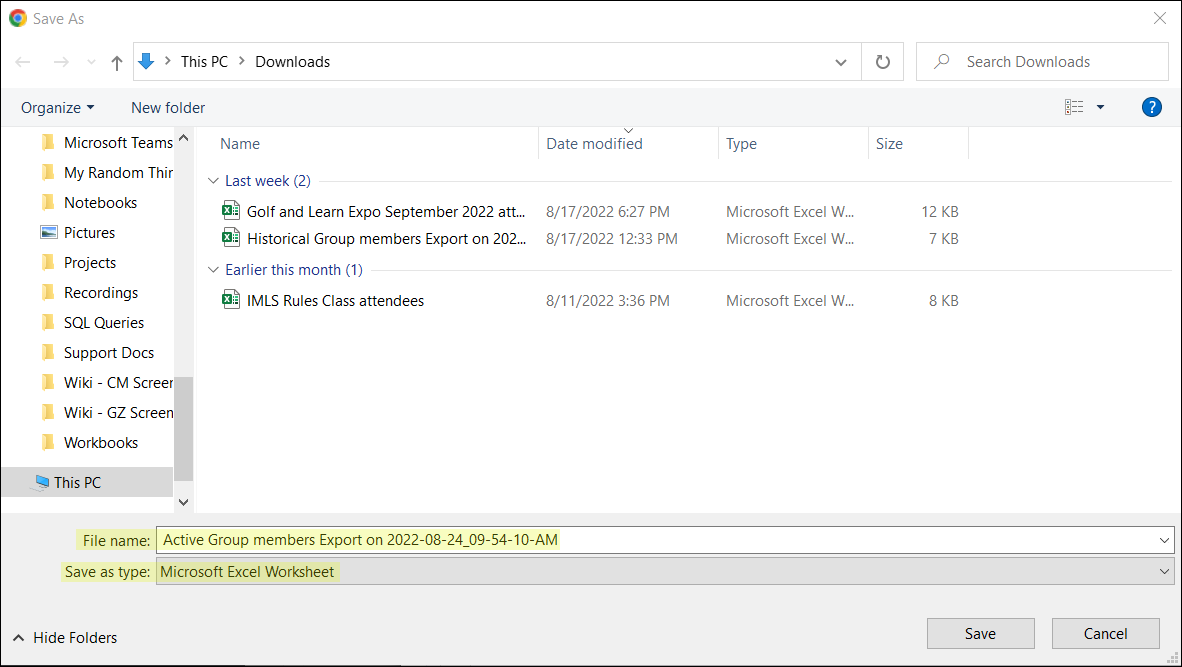Click Excel icon of Golf and Learn Expo file
1182x667 pixels.
click(231, 211)
